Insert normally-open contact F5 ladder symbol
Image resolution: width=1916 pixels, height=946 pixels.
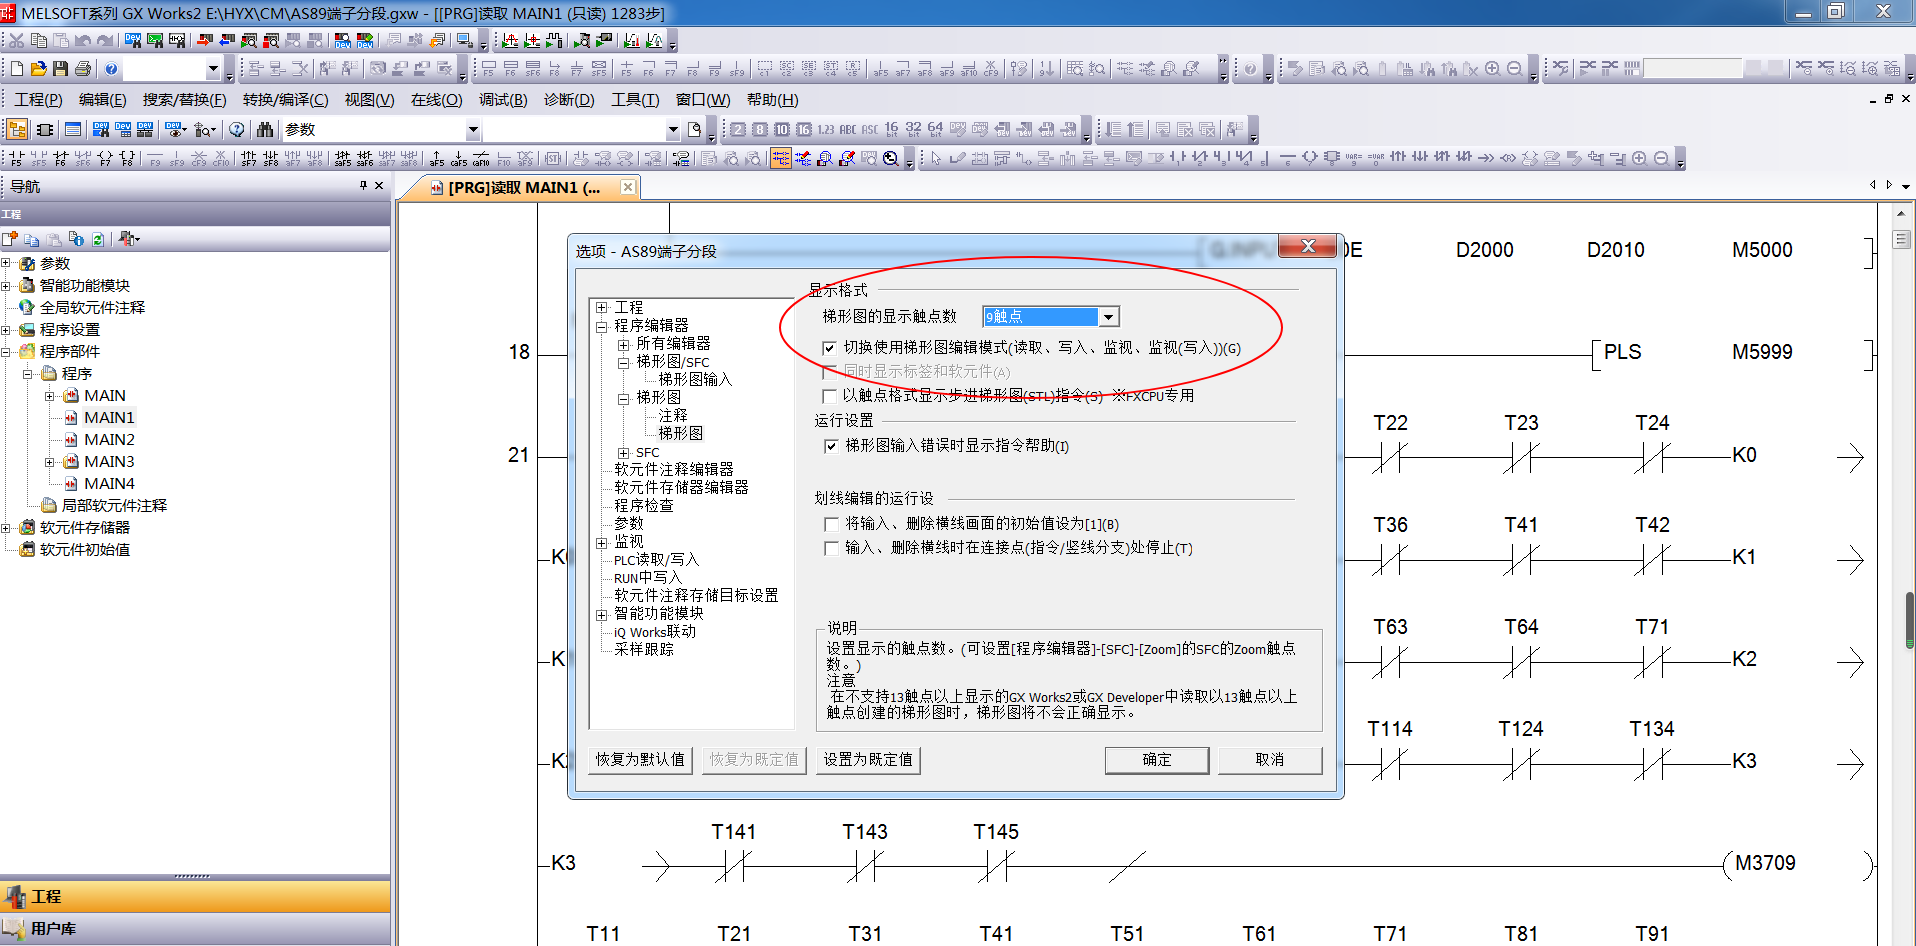[16, 158]
